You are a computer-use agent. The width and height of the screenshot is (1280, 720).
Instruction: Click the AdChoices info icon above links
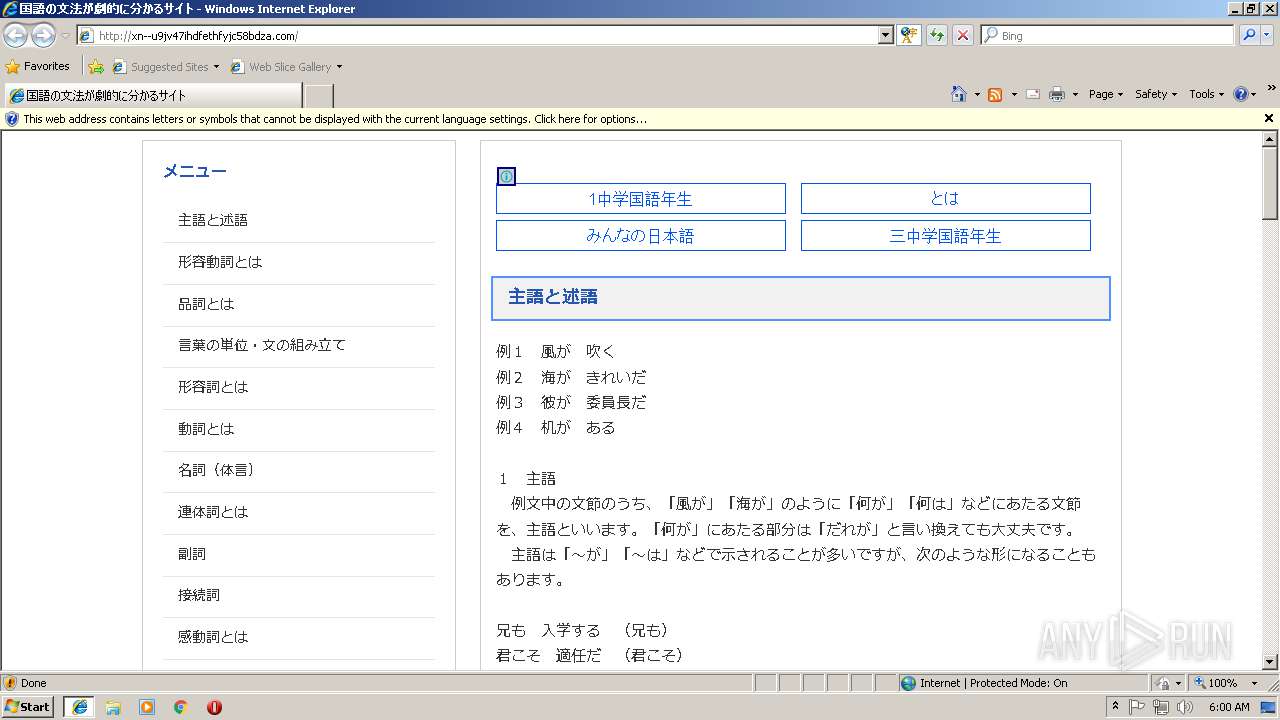pyautogui.click(x=506, y=177)
